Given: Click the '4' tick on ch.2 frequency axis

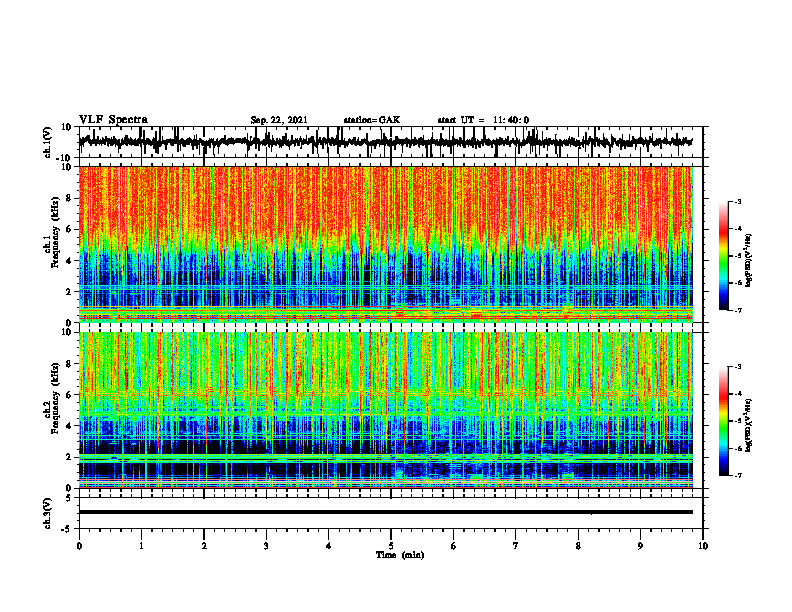Looking at the screenshot, I should click(69, 427).
